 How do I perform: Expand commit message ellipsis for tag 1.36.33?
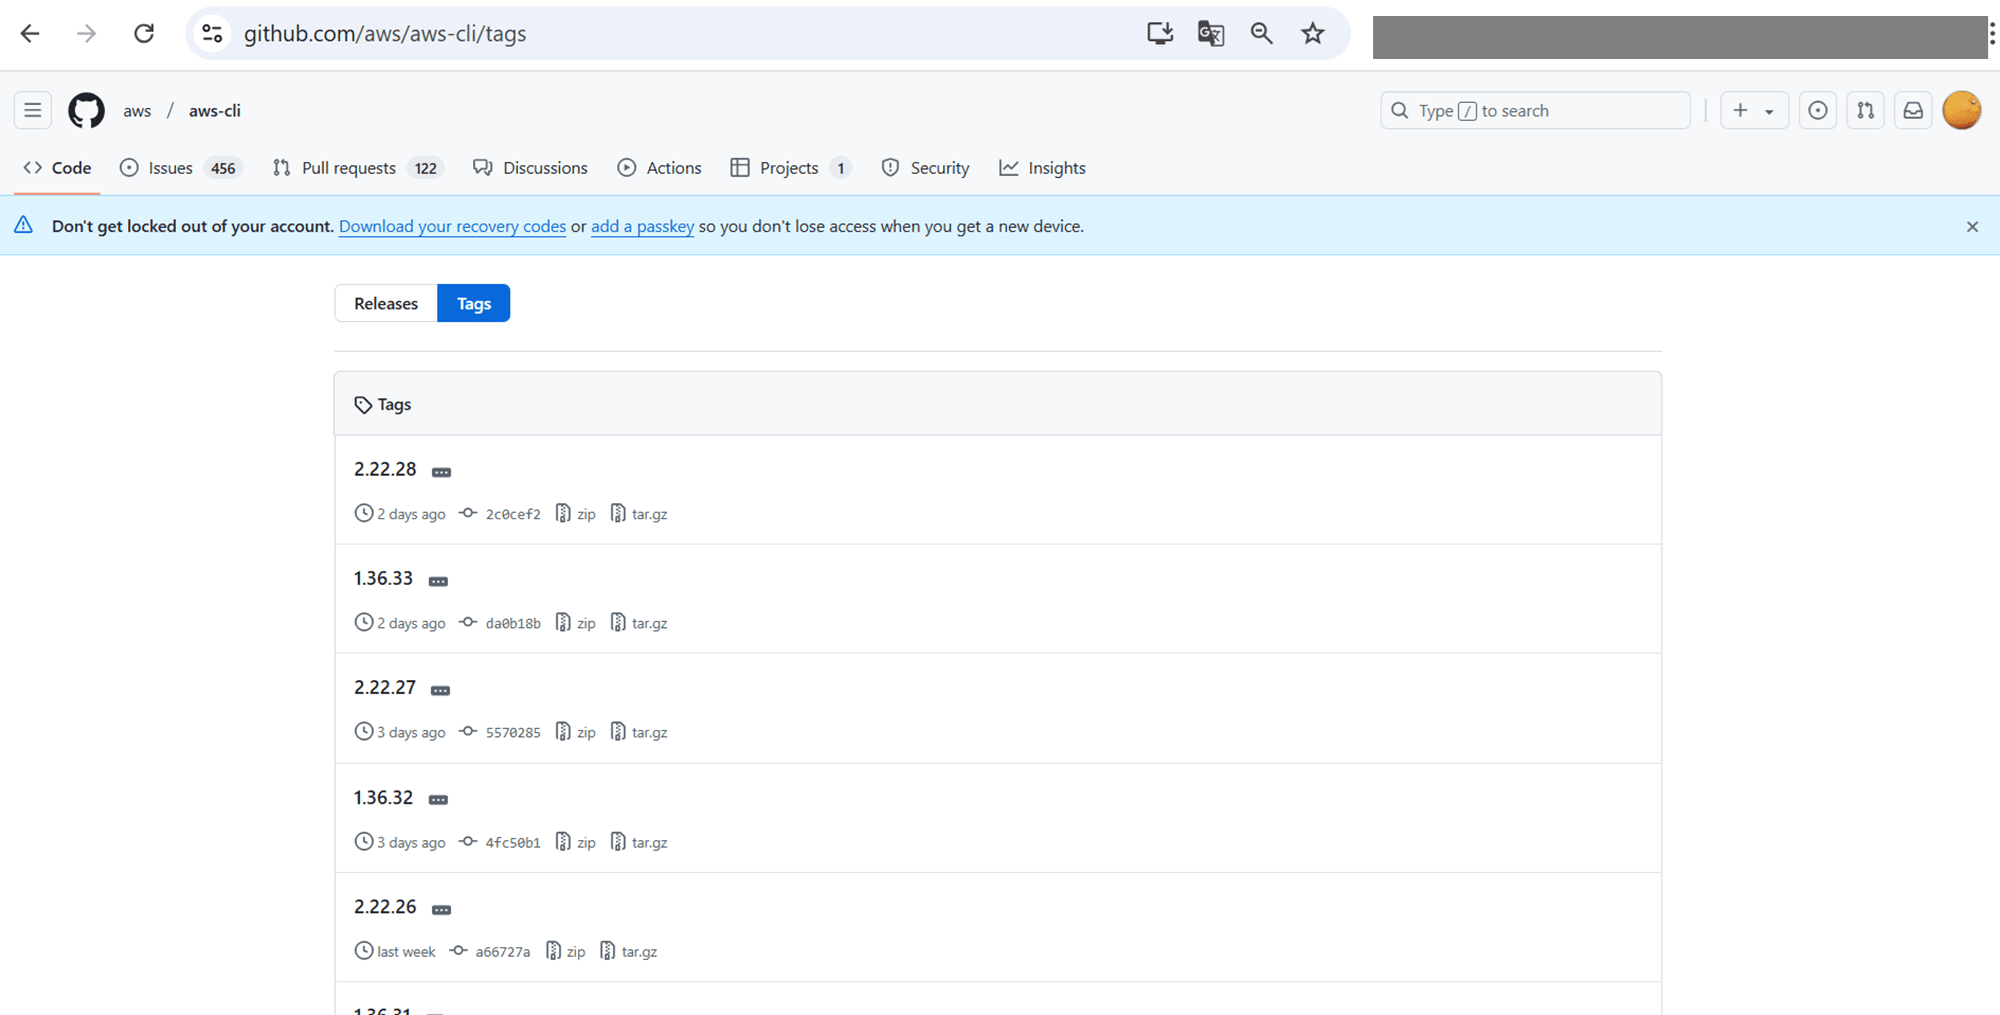(x=438, y=581)
